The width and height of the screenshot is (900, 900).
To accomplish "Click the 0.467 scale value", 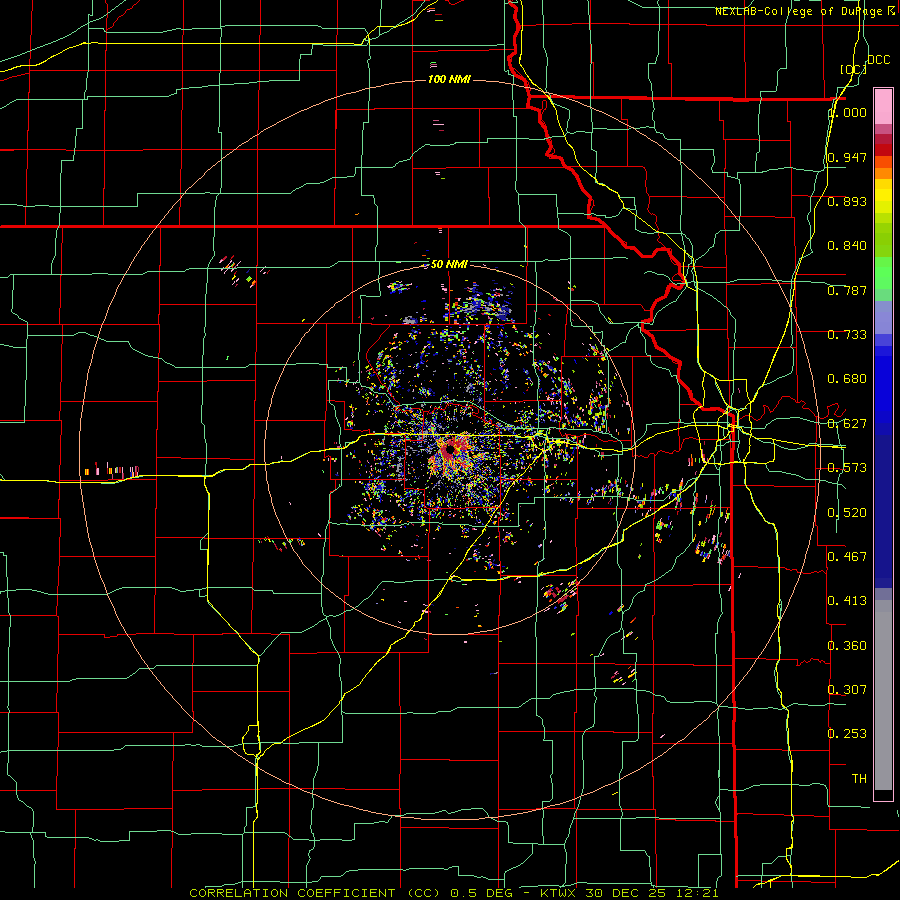I will pyautogui.click(x=847, y=556).
